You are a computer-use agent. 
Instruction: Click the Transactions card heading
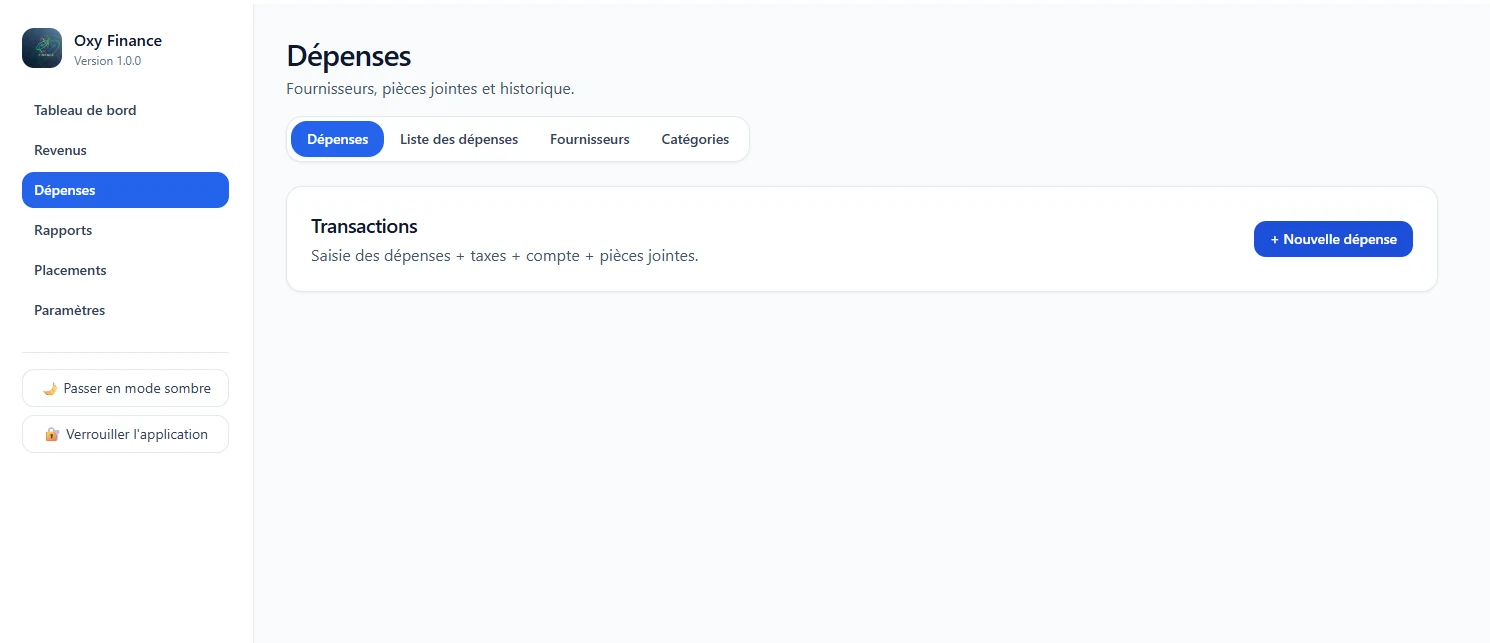[364, 226]
